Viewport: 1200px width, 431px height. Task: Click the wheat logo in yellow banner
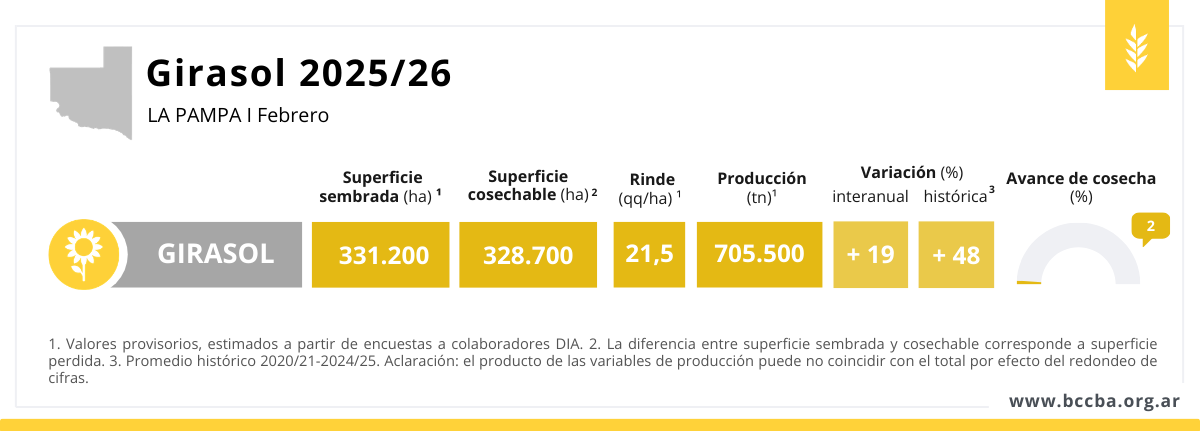tap(1137, 47)
